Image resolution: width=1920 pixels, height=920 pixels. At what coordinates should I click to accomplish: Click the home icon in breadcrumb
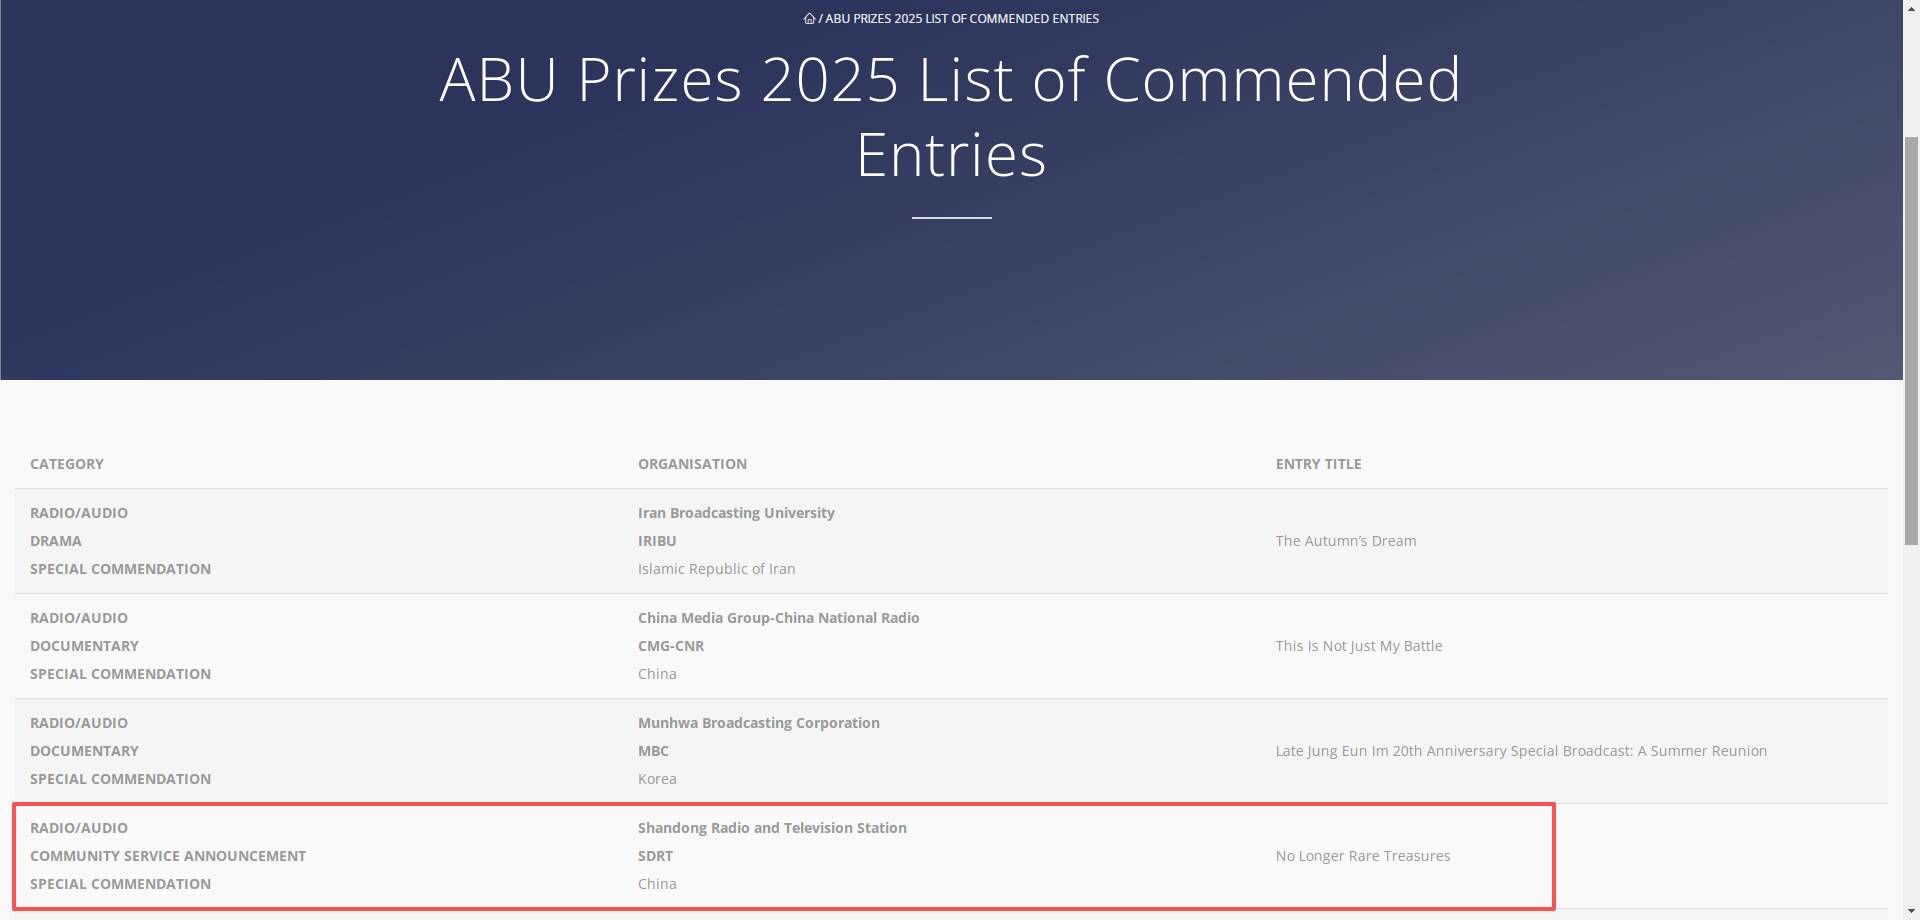click(x=809, y=18)
